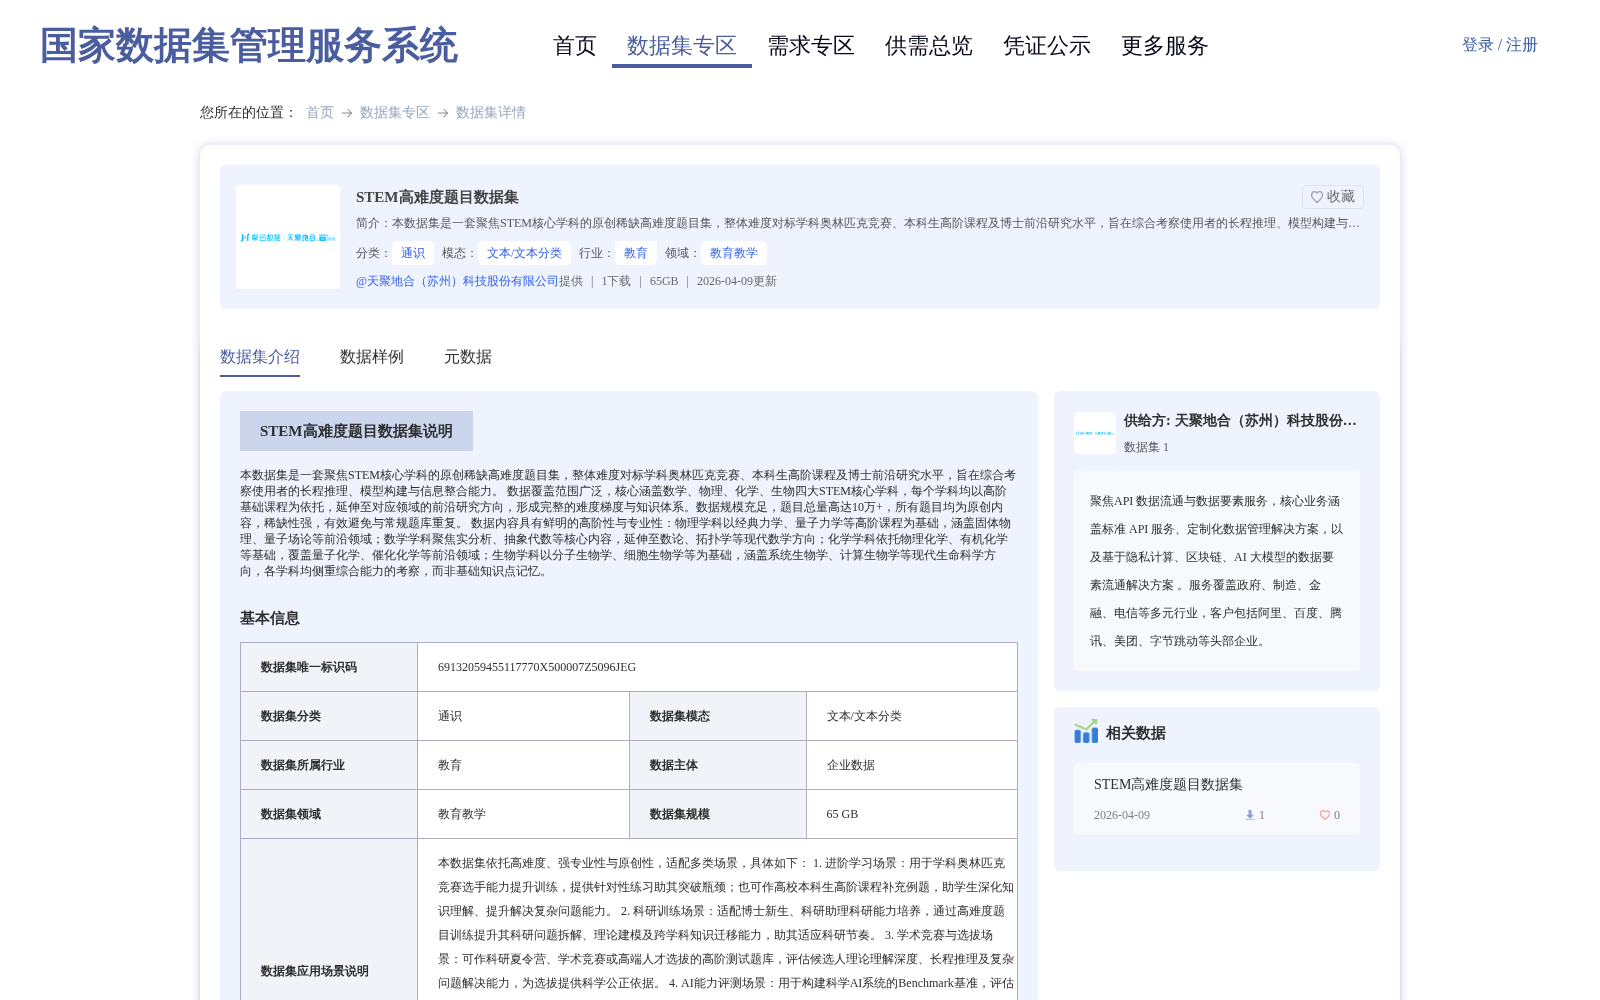1600x1000 pixels.
Task: Click the identifier value 69132059455117770X500007Z5096JEG
Action: point(537,667)
